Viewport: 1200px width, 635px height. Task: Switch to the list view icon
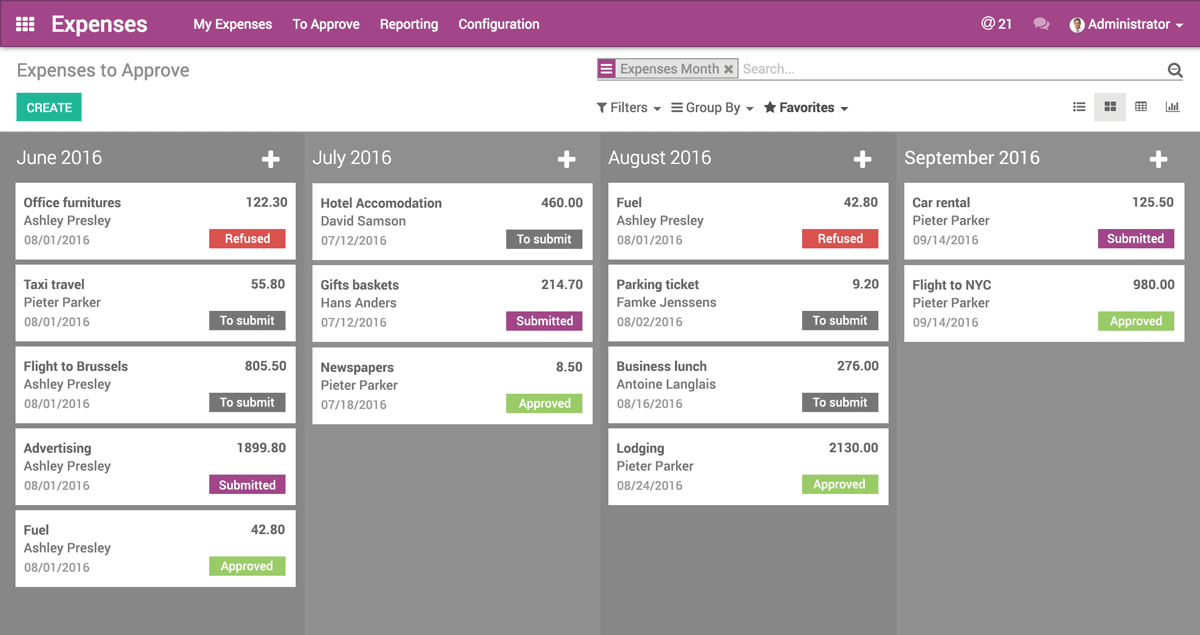point(1079,107)
